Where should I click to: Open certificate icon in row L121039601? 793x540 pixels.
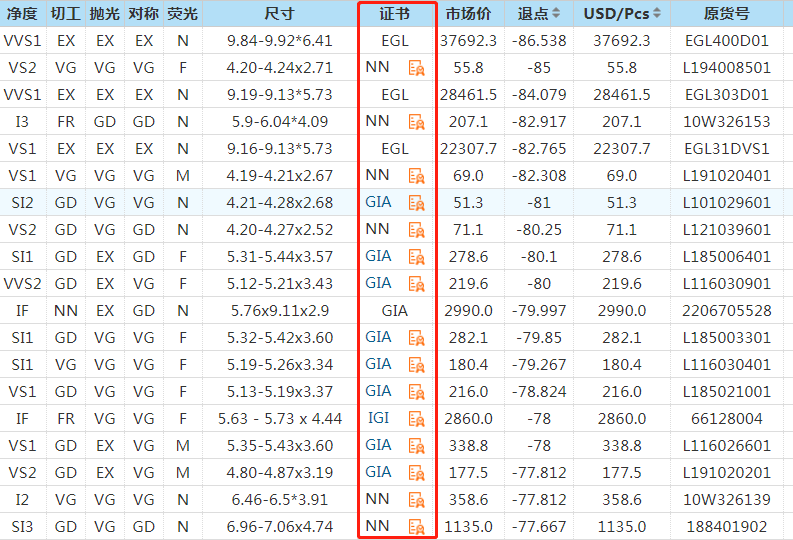click(416, 230)
